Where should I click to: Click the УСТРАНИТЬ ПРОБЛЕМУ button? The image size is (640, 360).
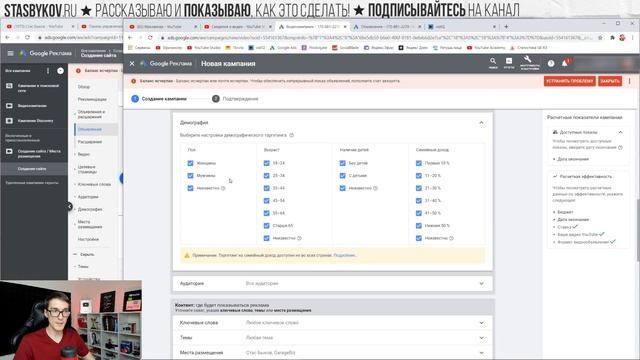570,81
